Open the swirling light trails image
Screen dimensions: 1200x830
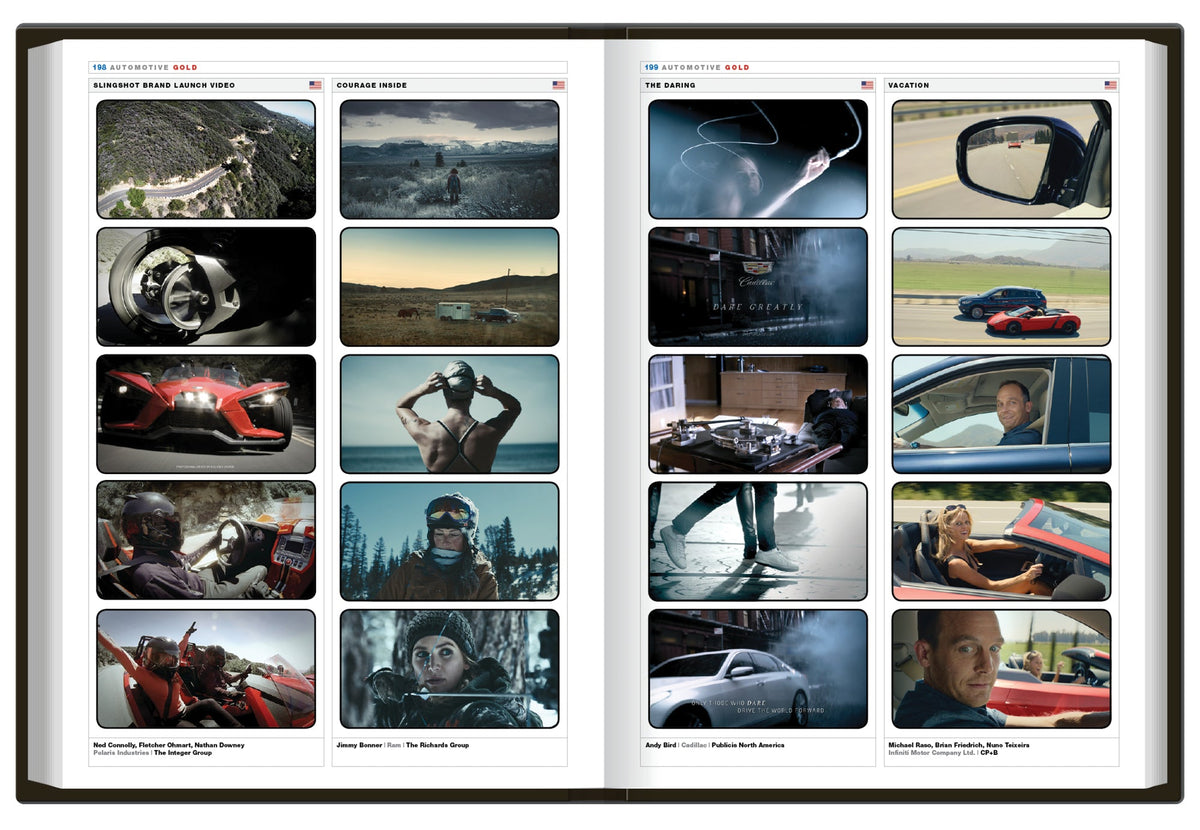tap(758, 159)
